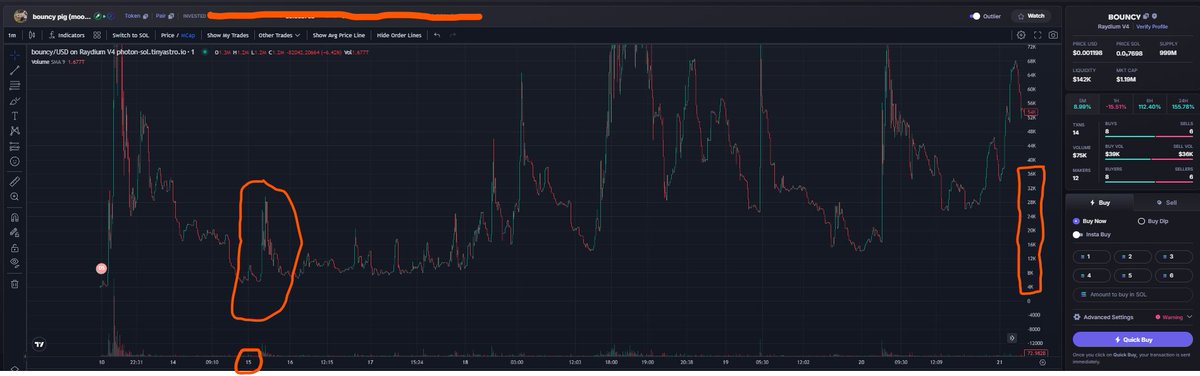Hide all drawings with eye icon
Screen dimensions: 1200x376
coord(14,262)
